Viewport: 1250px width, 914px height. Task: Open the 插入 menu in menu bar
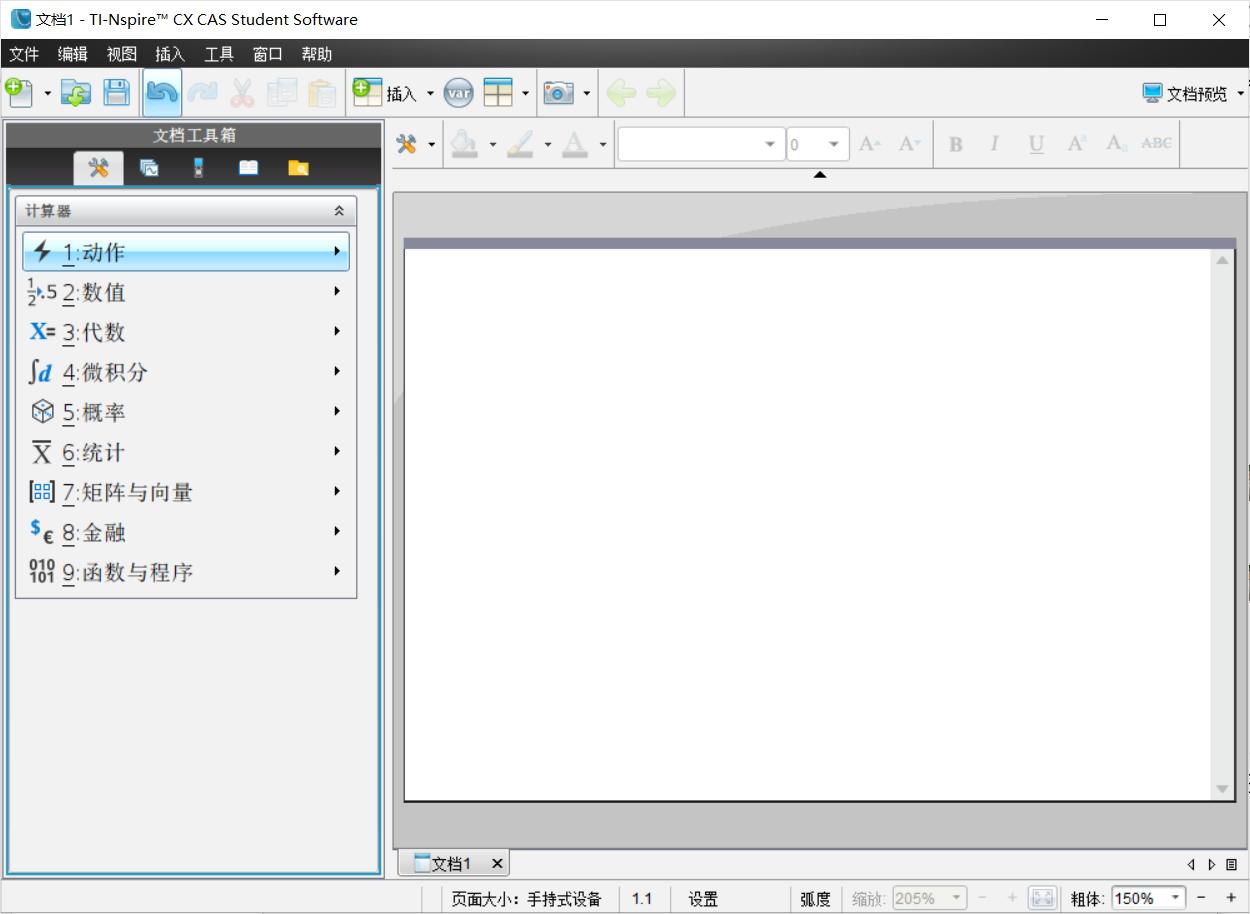[x=170, y=54]
